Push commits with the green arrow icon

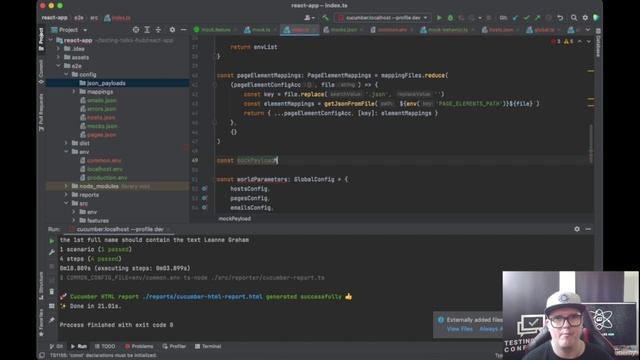(x=538, y=18)
